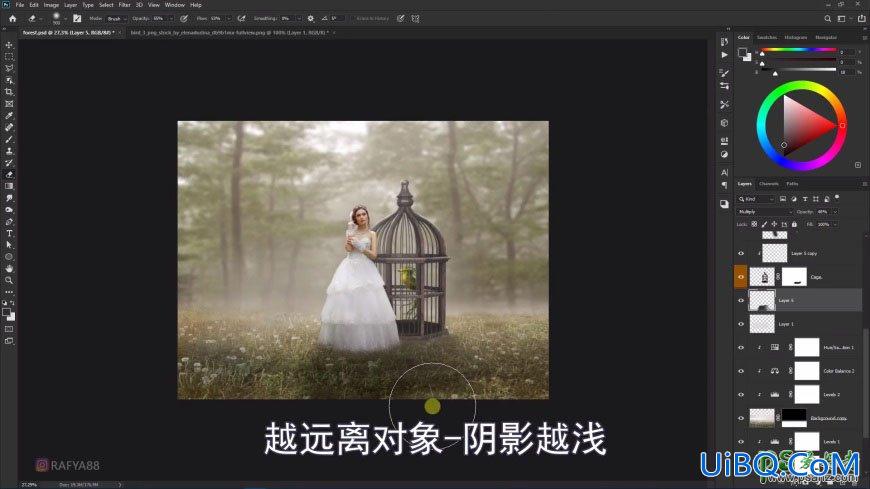This screenshot has height=489, width=870.
Task: Select the Clone Stamp tool
Action: (x=9, y=151)
